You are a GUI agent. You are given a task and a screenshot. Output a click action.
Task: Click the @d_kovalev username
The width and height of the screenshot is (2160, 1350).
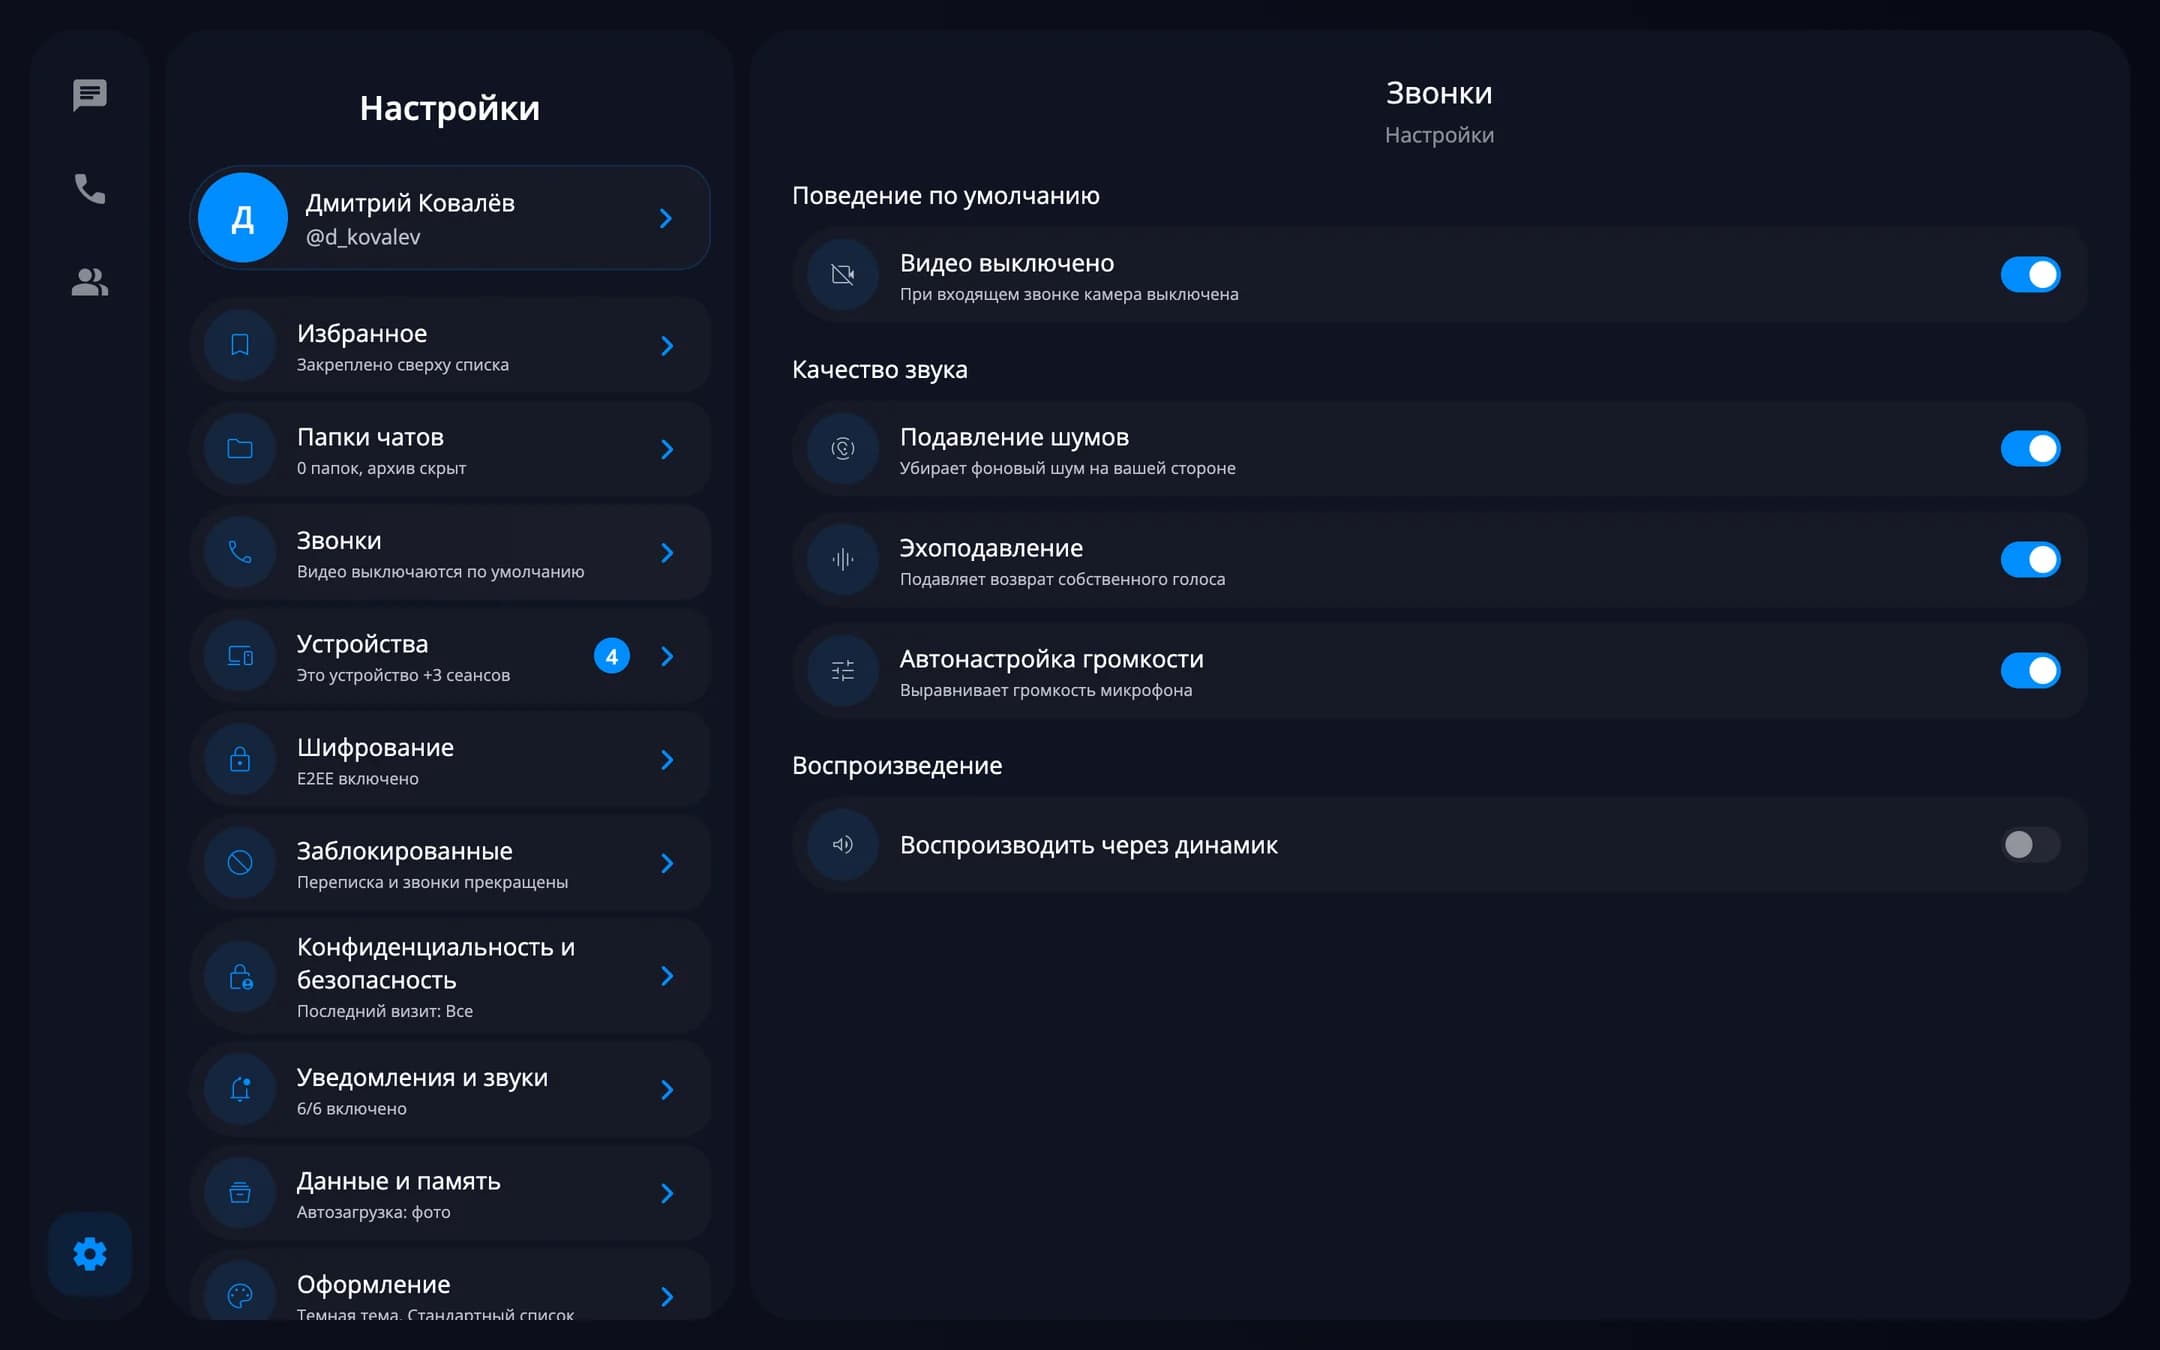coord(363,237)
